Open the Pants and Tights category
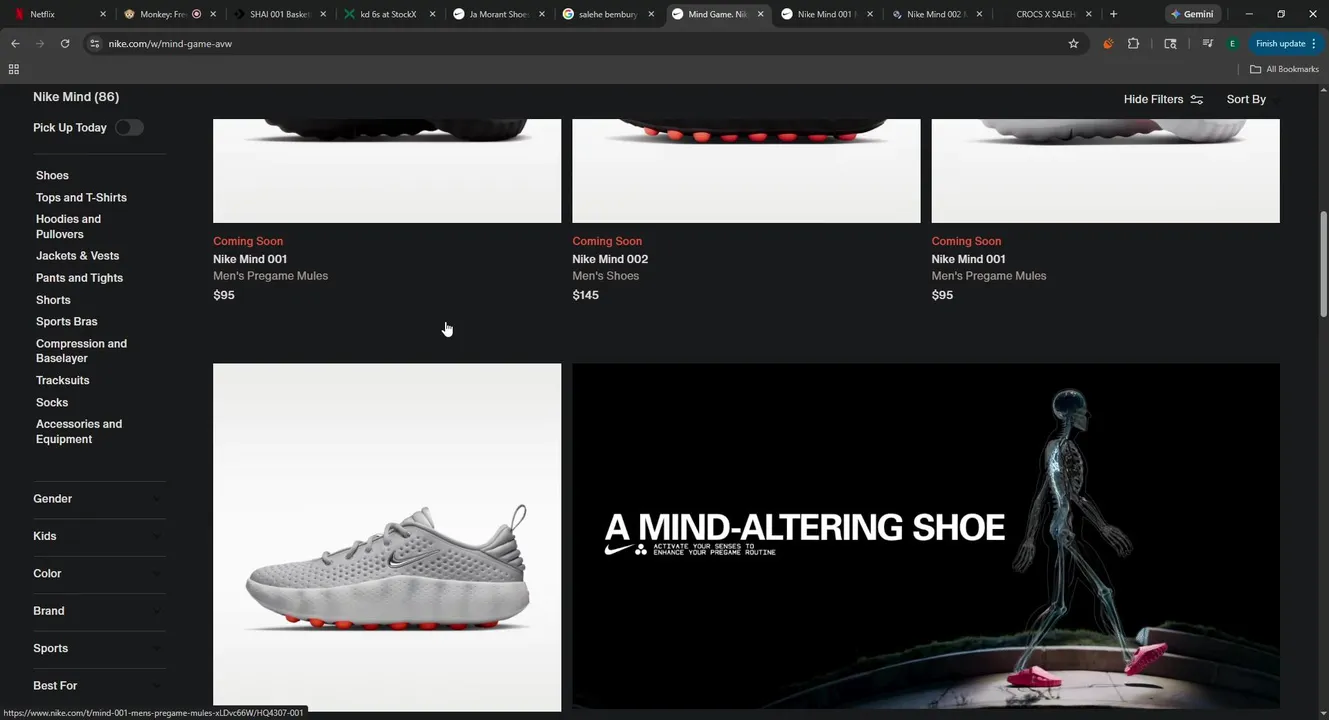 point(79,278)
